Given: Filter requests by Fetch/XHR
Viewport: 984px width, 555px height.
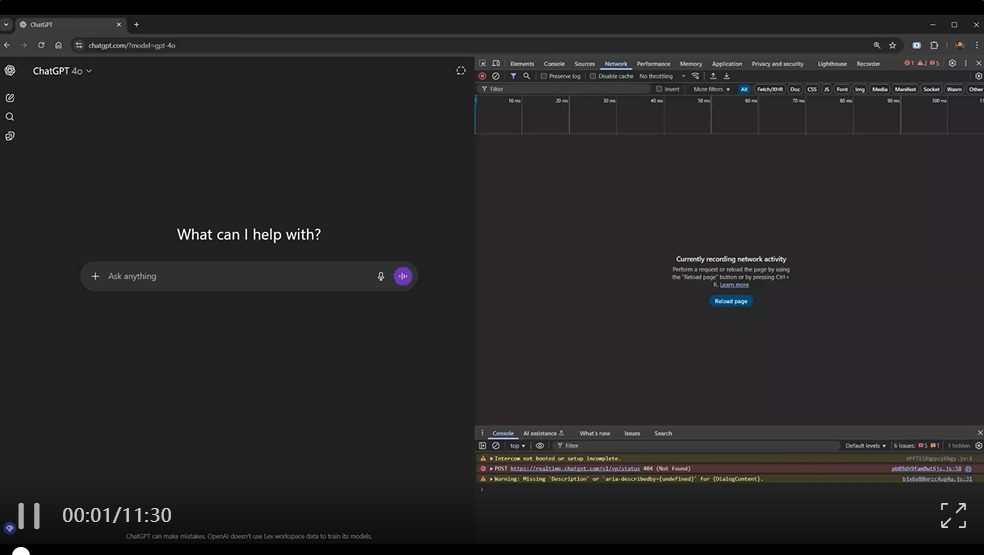Looking at the screenshot, I should pyautogui.click(x=770, y=89).
